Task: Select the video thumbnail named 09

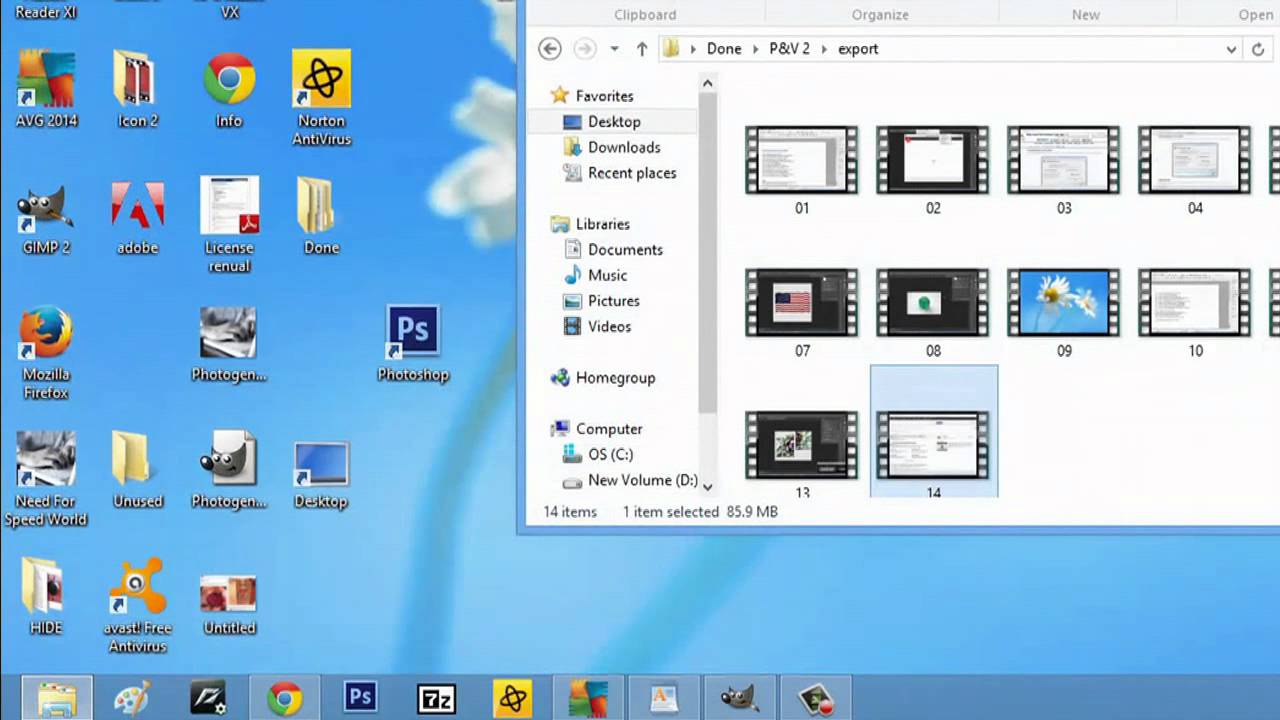Action: pos(1063,303)
